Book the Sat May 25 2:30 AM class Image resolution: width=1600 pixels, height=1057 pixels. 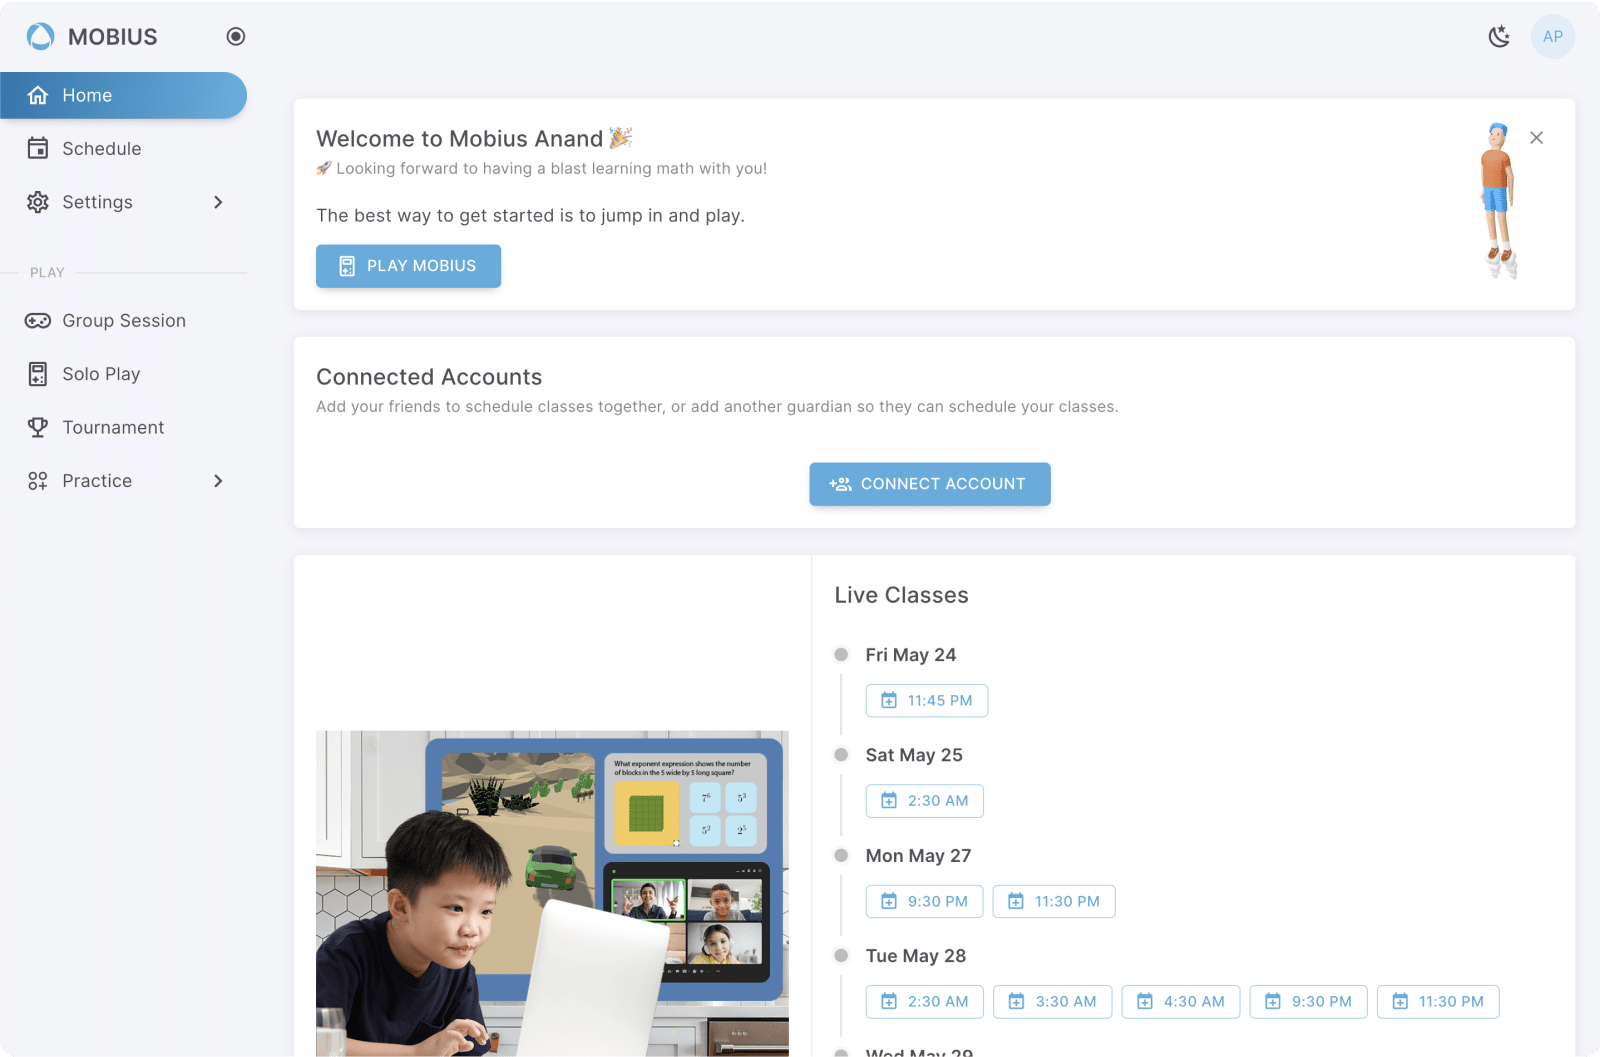(925, 801)
